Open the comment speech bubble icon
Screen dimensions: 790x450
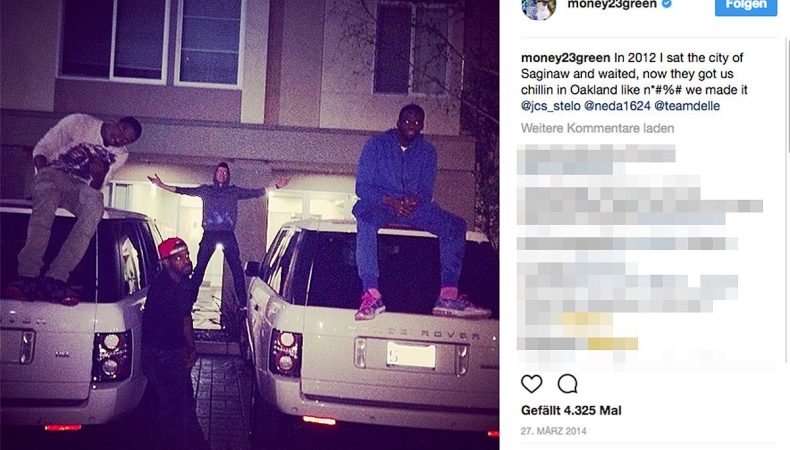point(567,384)
